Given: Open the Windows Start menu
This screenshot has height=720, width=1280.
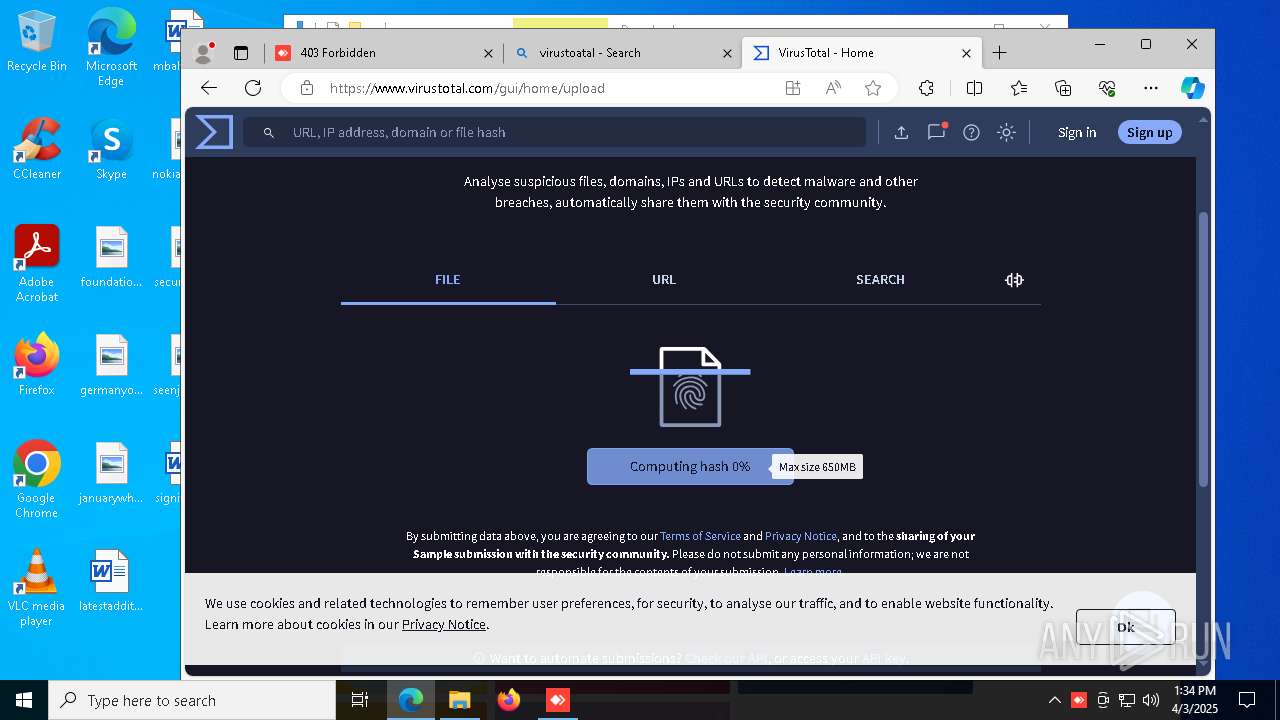Looking at the screenshot, I should click(x=24, y=700).
